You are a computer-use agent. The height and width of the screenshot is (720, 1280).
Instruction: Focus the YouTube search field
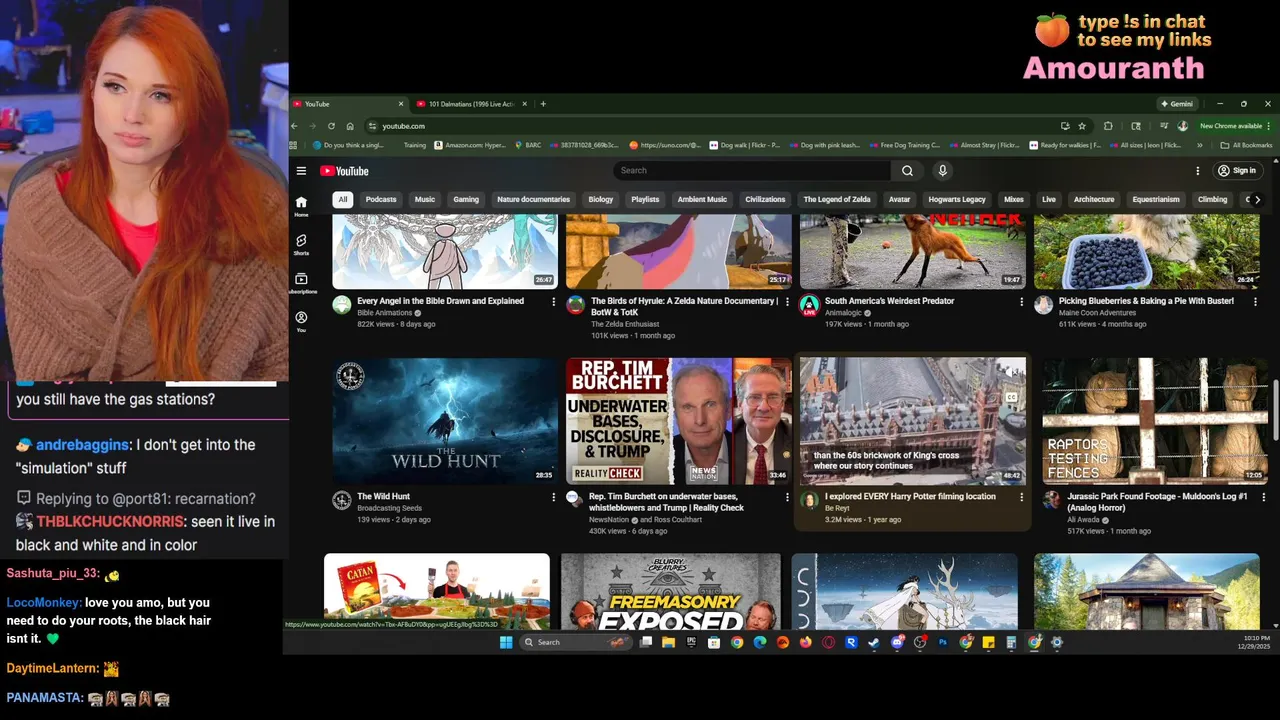tap(751, 171)
